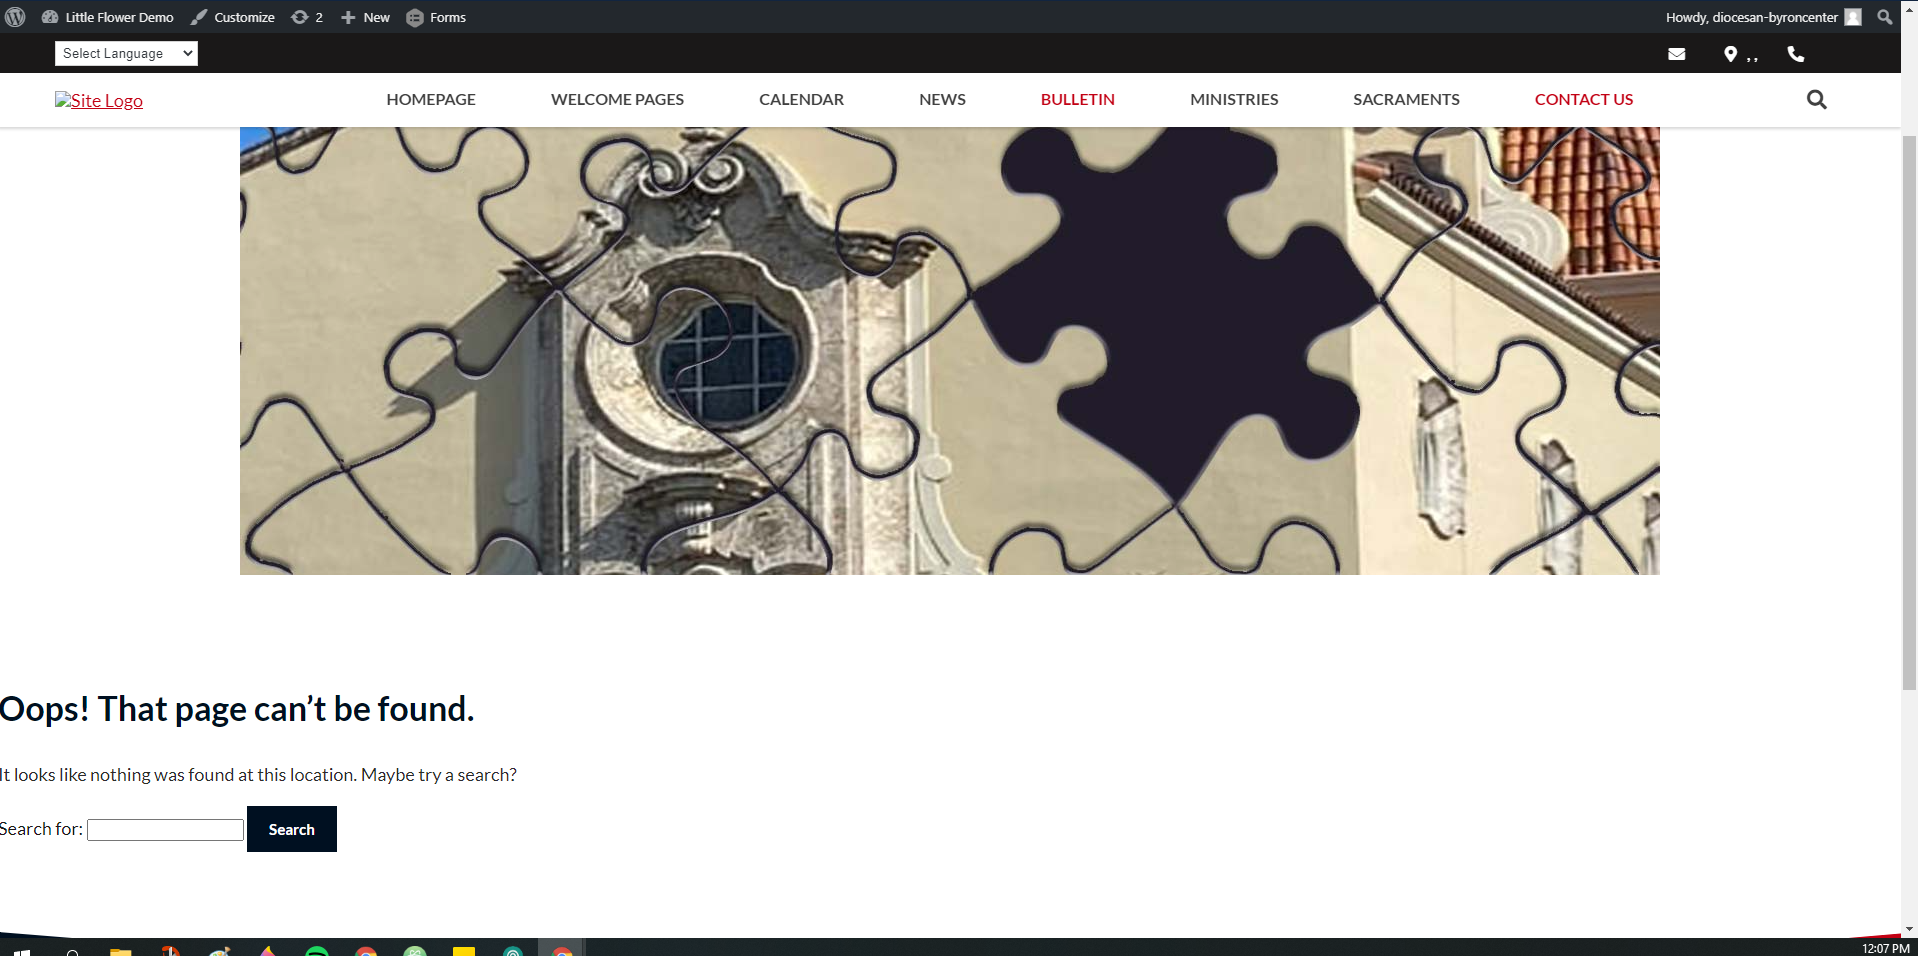Click the user avatar next to Howdy
This screenshot has width=1918, height=956.
tap(1853, 17)
